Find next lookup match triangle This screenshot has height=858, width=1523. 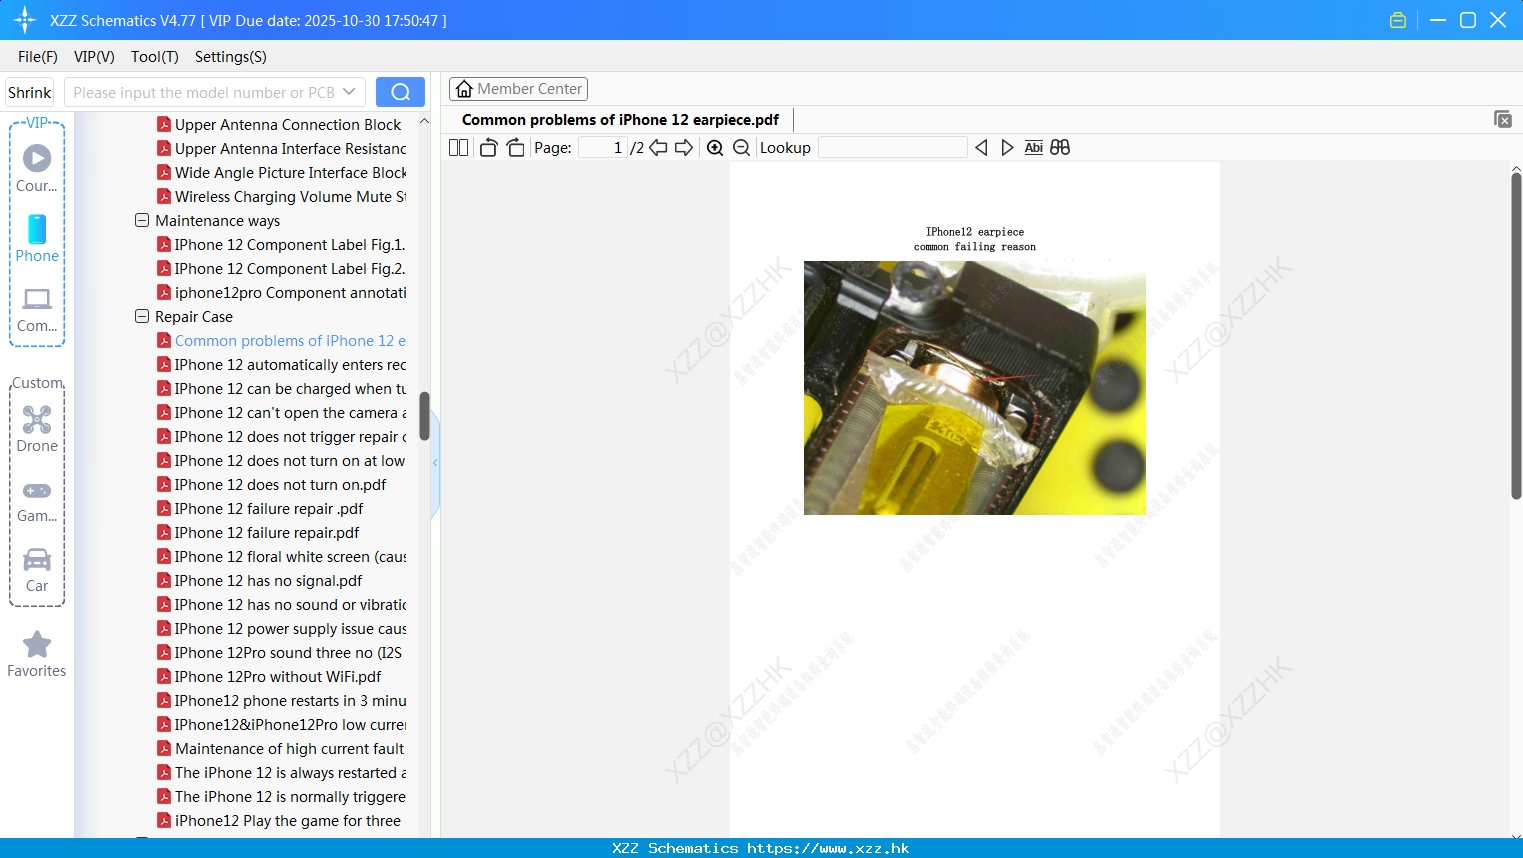click(1007, 148)
